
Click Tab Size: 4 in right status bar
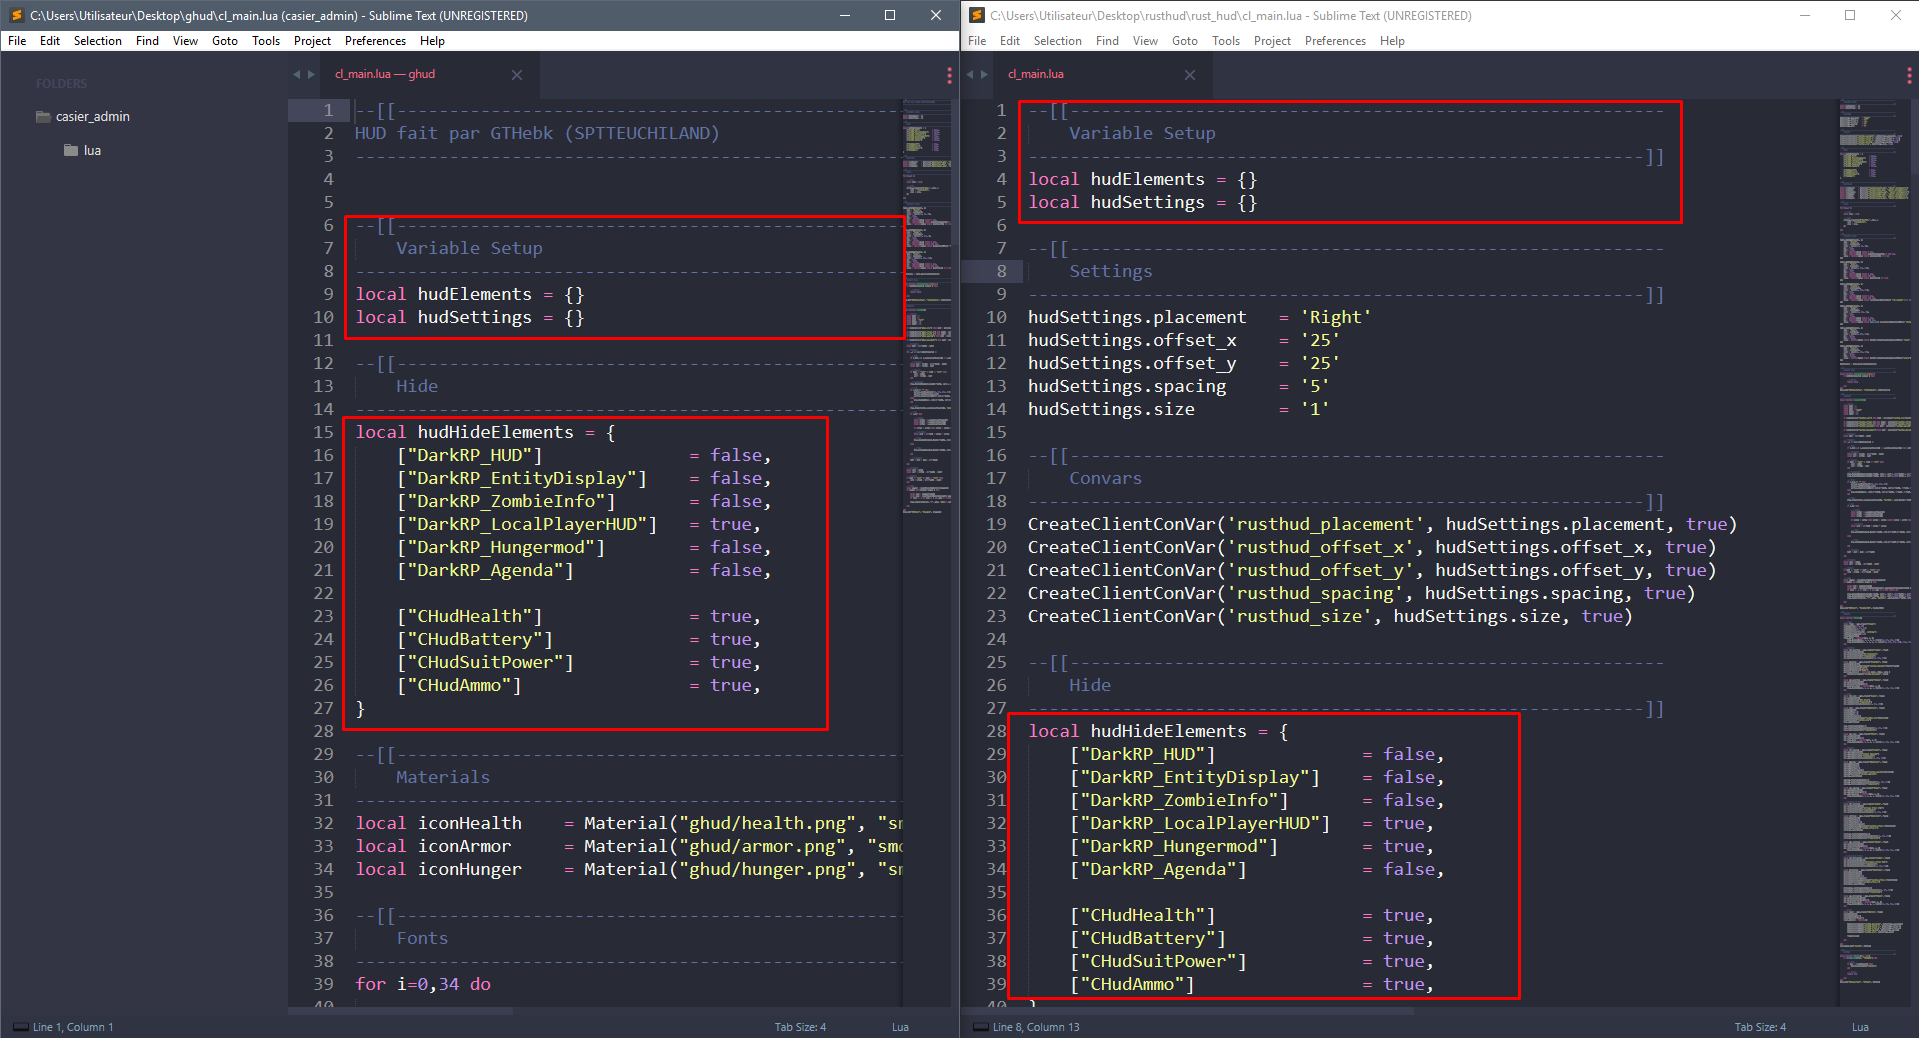(1760, 1027)
